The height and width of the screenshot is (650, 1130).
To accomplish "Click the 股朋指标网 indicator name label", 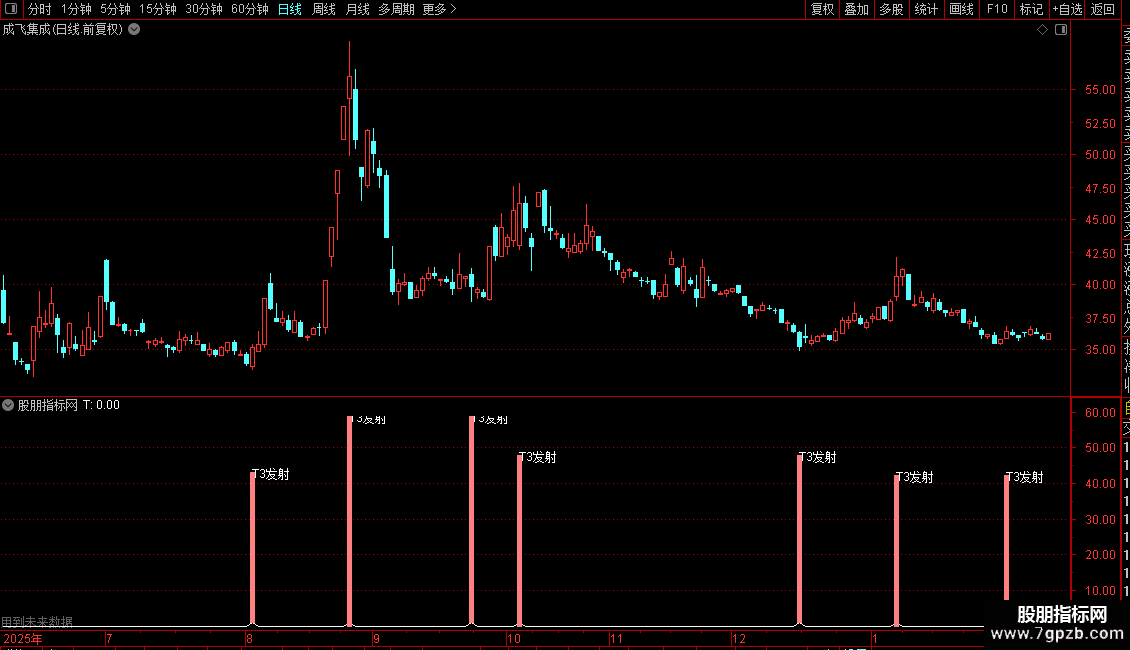I will pos(48,405).
